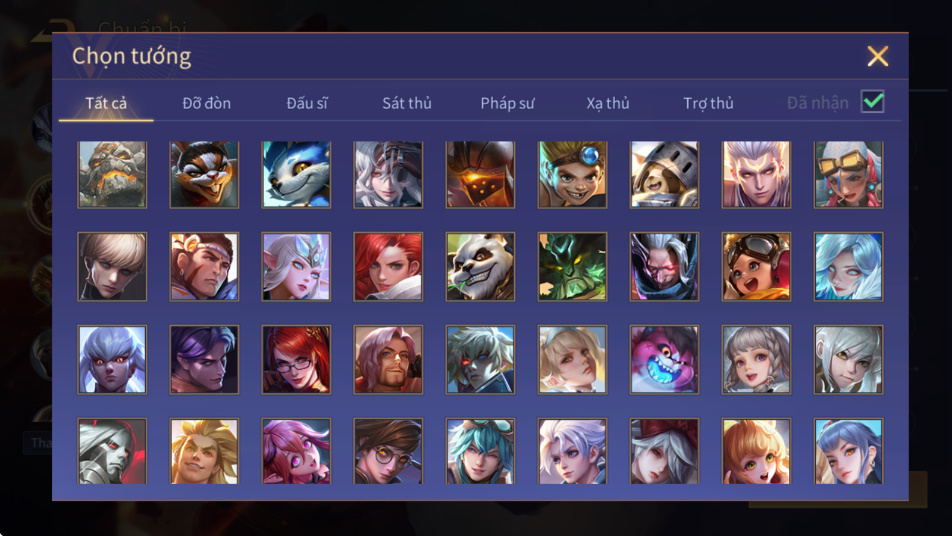Choose the panda hero portrait
This screenshot has width=952, height=536.
[480, 266]
